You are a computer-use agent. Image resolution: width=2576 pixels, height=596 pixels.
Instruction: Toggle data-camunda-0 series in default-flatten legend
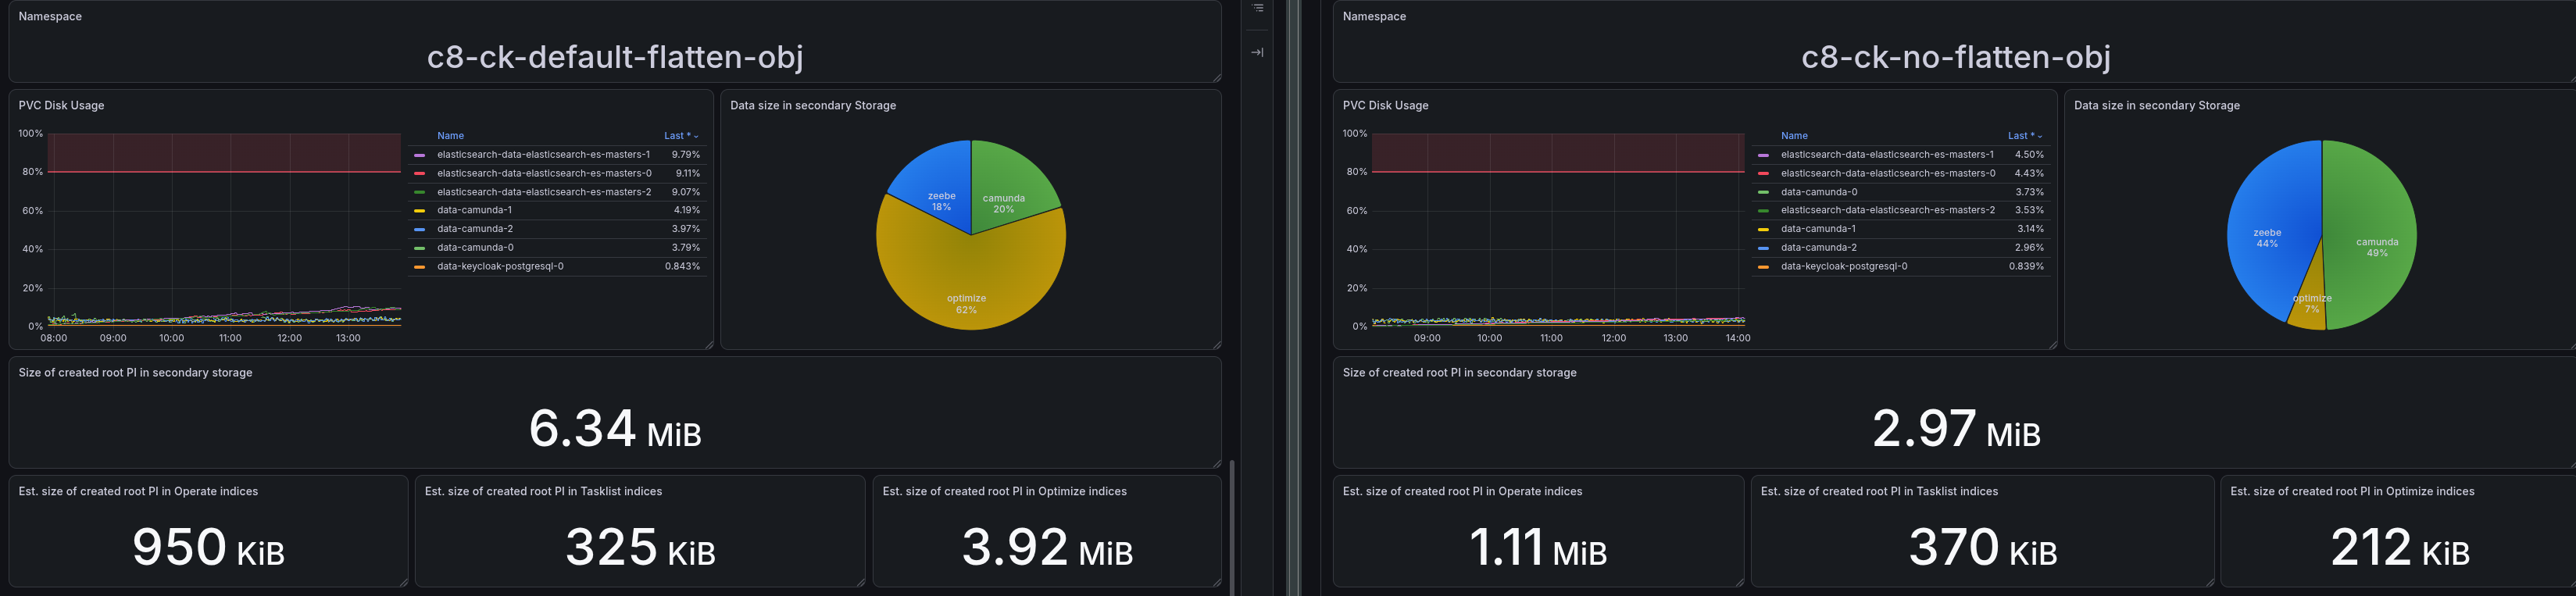[x=475, y=248]
